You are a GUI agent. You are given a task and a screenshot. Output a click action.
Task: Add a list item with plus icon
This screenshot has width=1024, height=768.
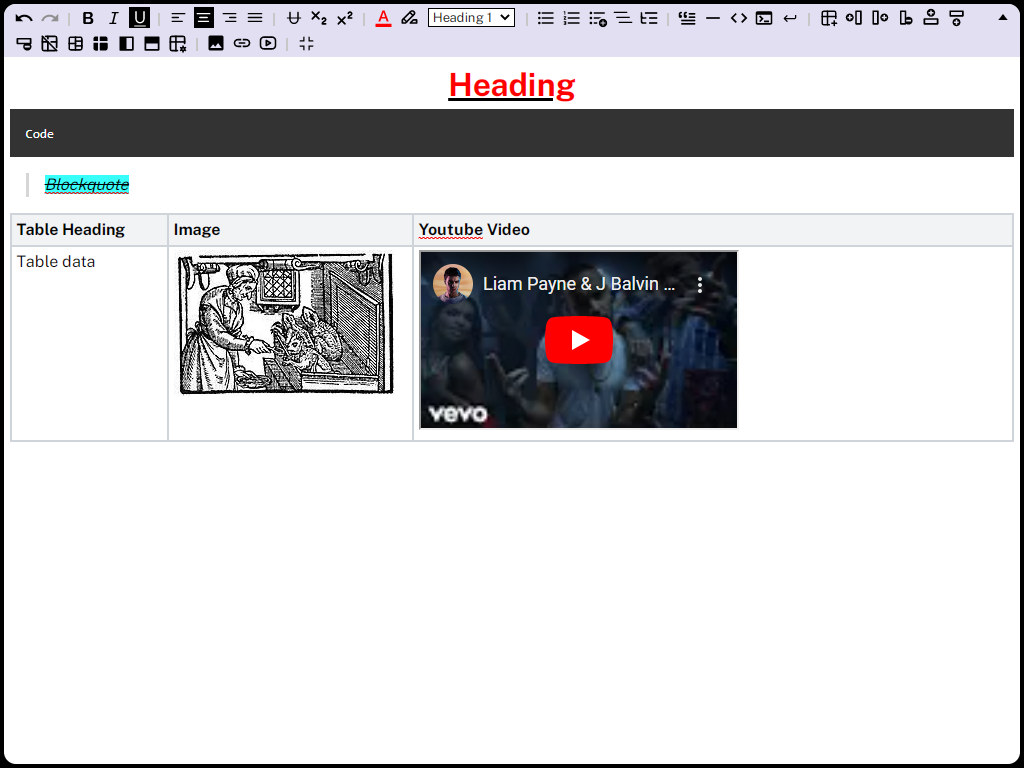coord(598,18)
